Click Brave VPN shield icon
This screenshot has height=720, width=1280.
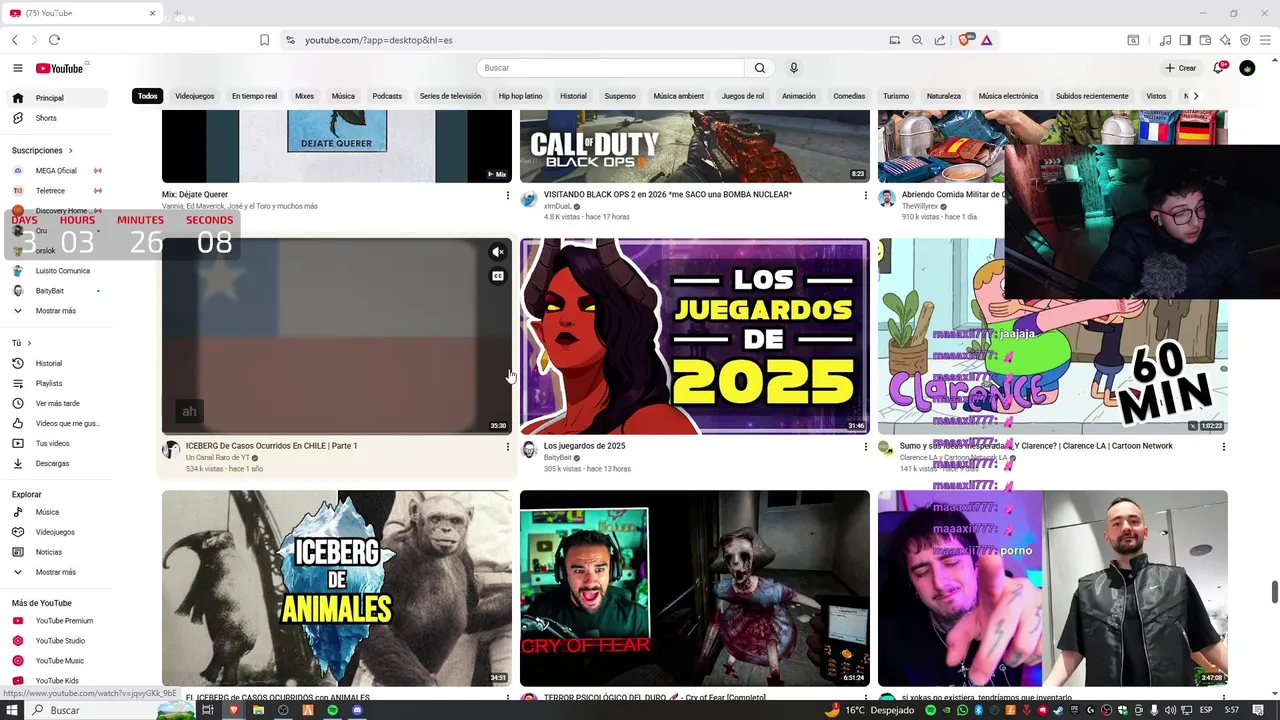point(1245,40)
